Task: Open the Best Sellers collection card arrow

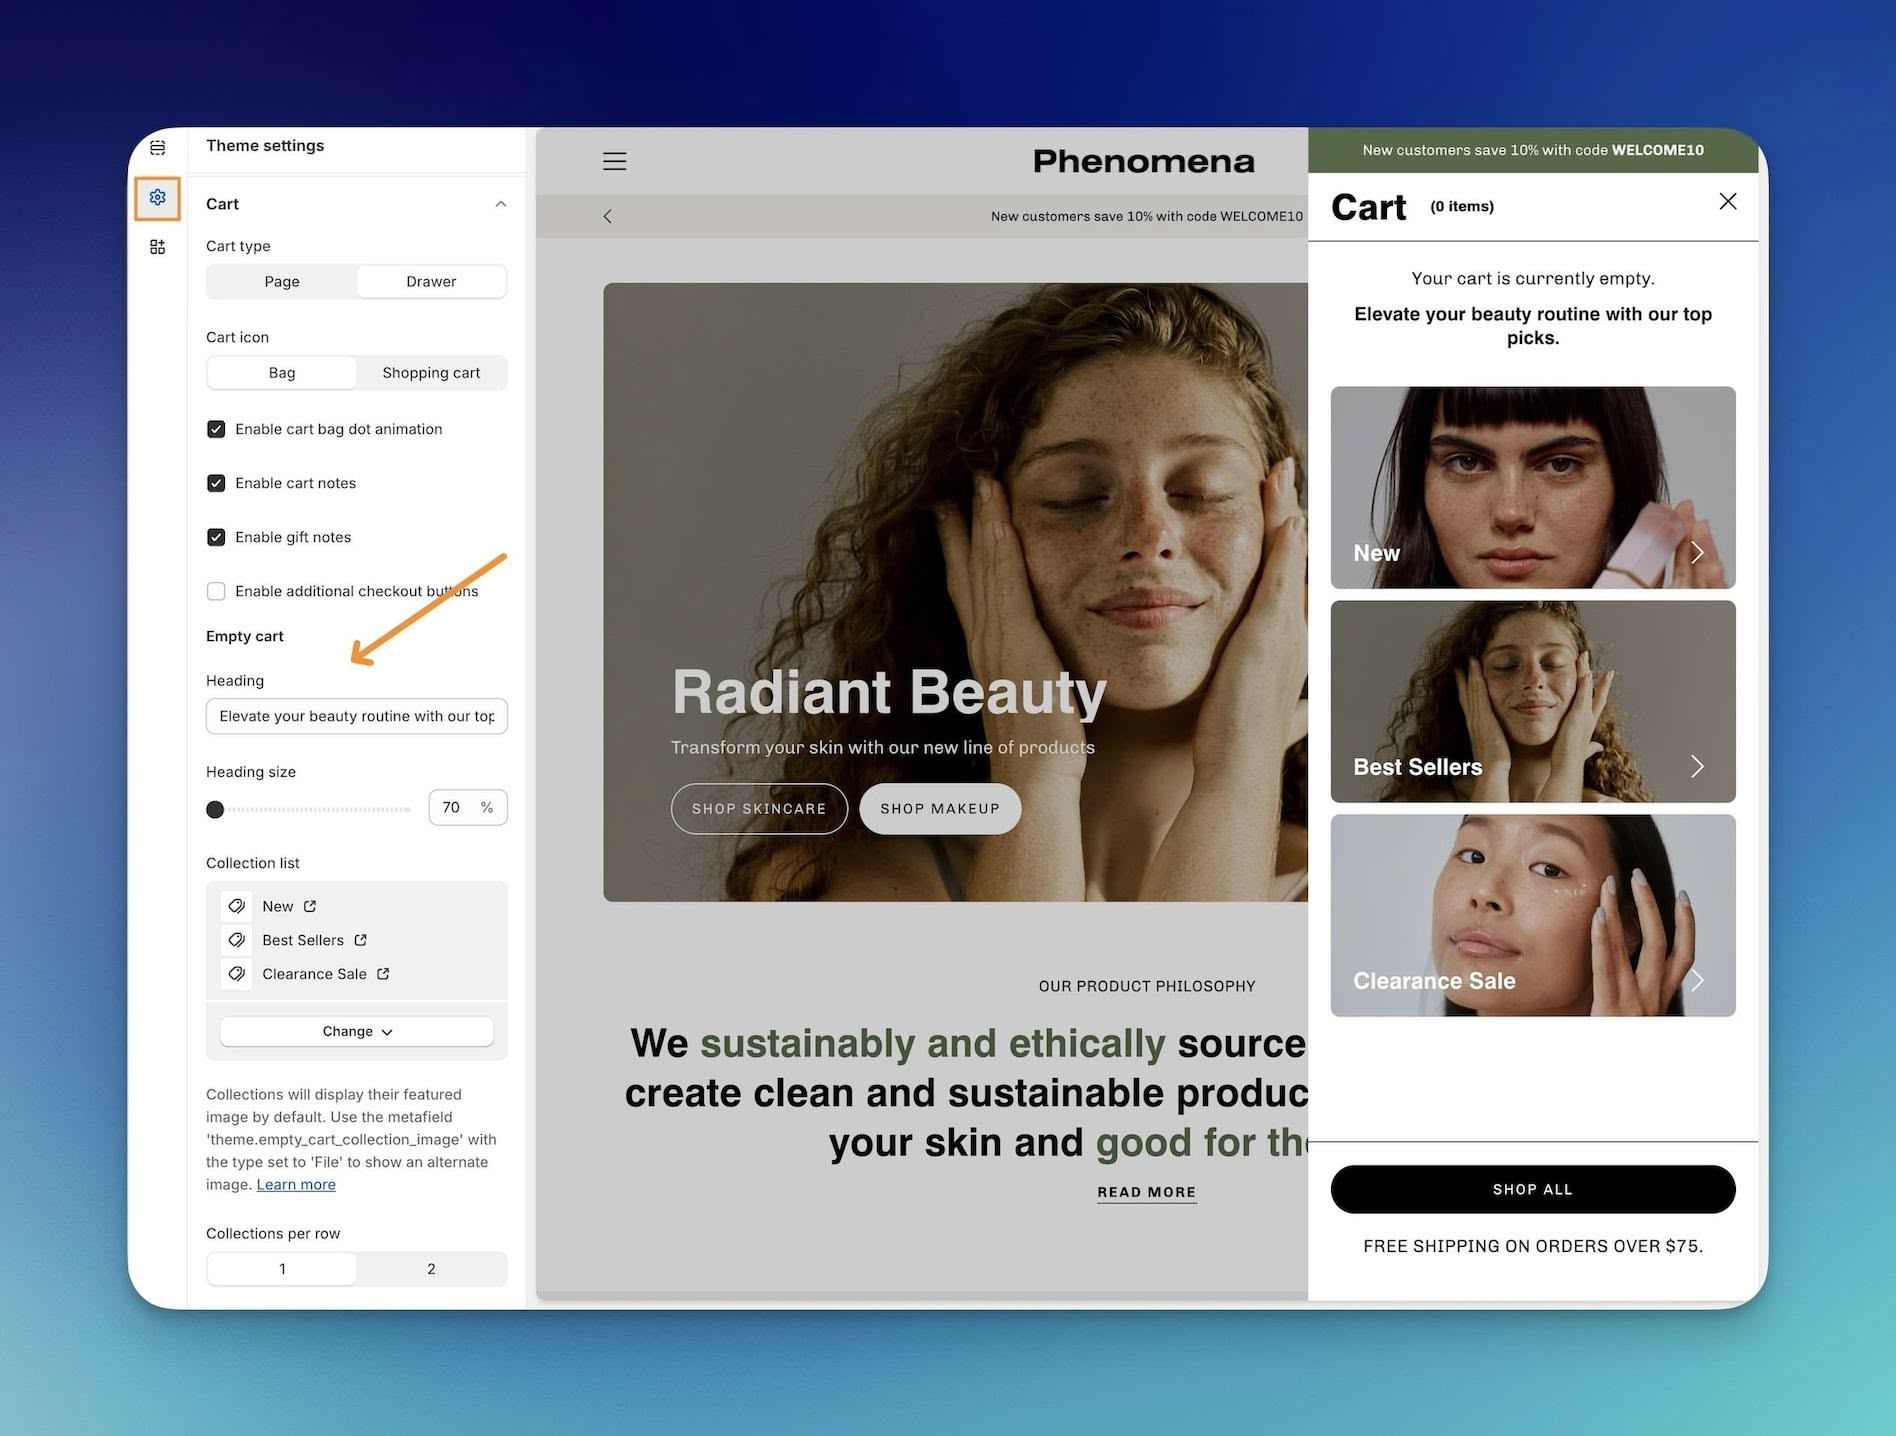Action: pos(1696,767)
